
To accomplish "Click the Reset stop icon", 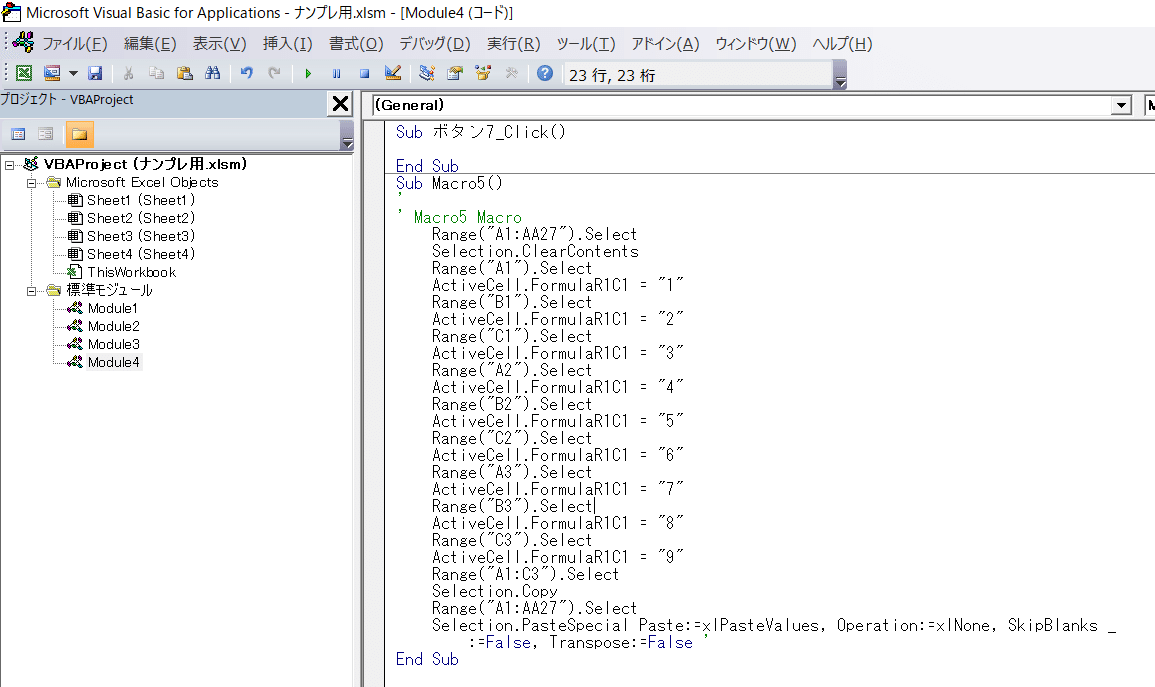I will 365,74.
